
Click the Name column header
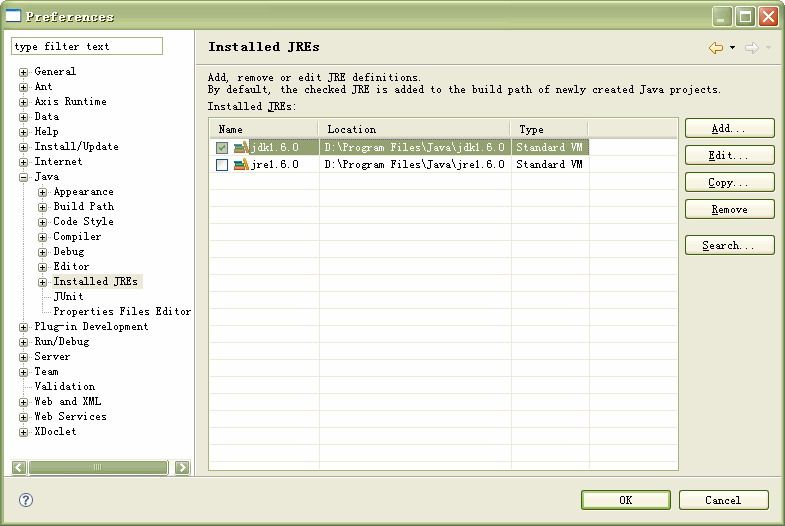(263, 129)
